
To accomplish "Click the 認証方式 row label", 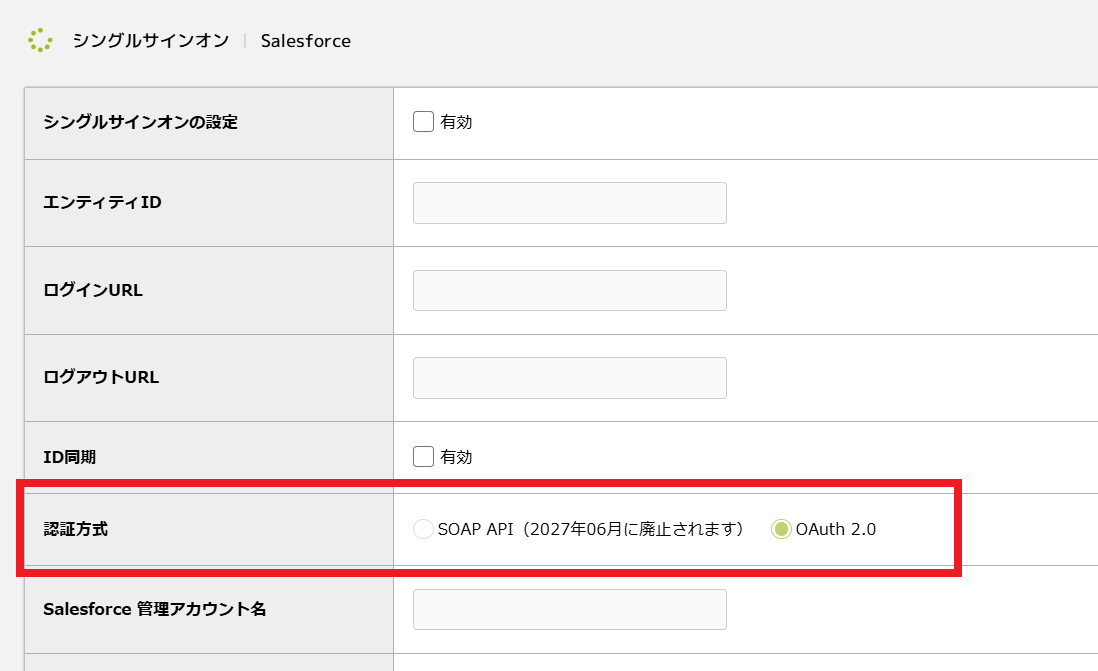I will [76, 529].
